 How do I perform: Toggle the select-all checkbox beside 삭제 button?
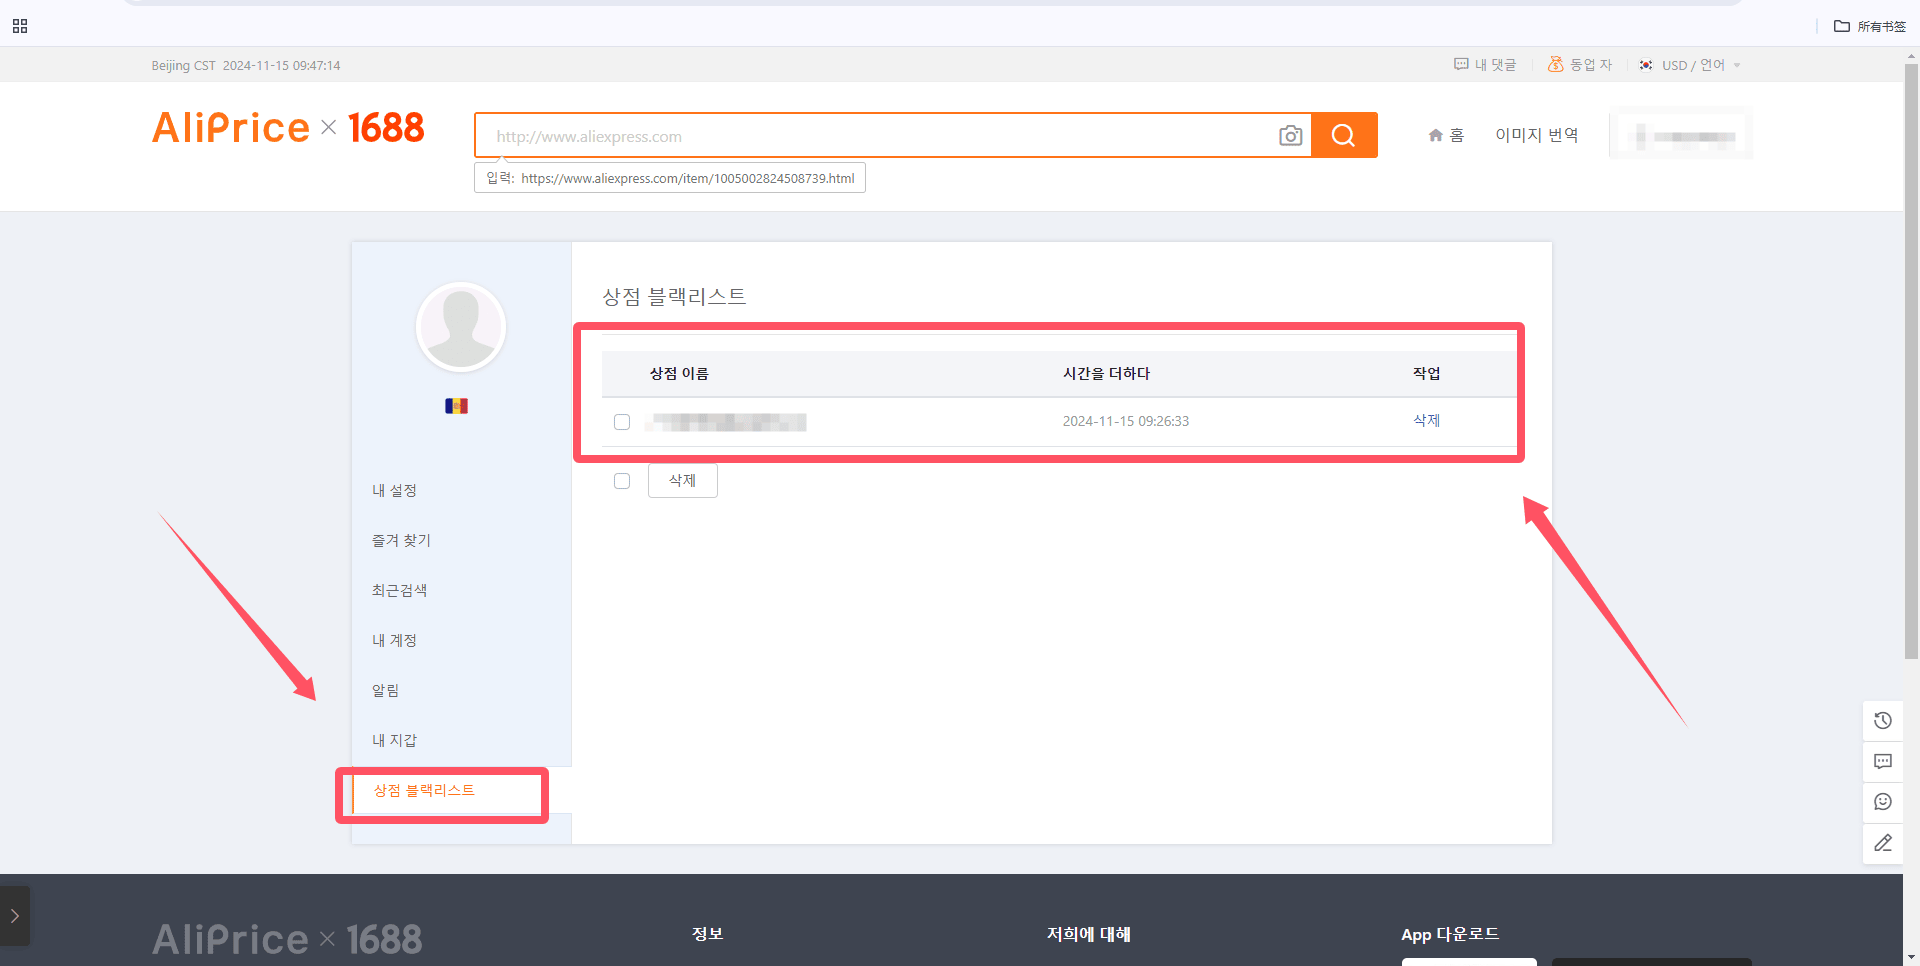(x=622, y=481)
